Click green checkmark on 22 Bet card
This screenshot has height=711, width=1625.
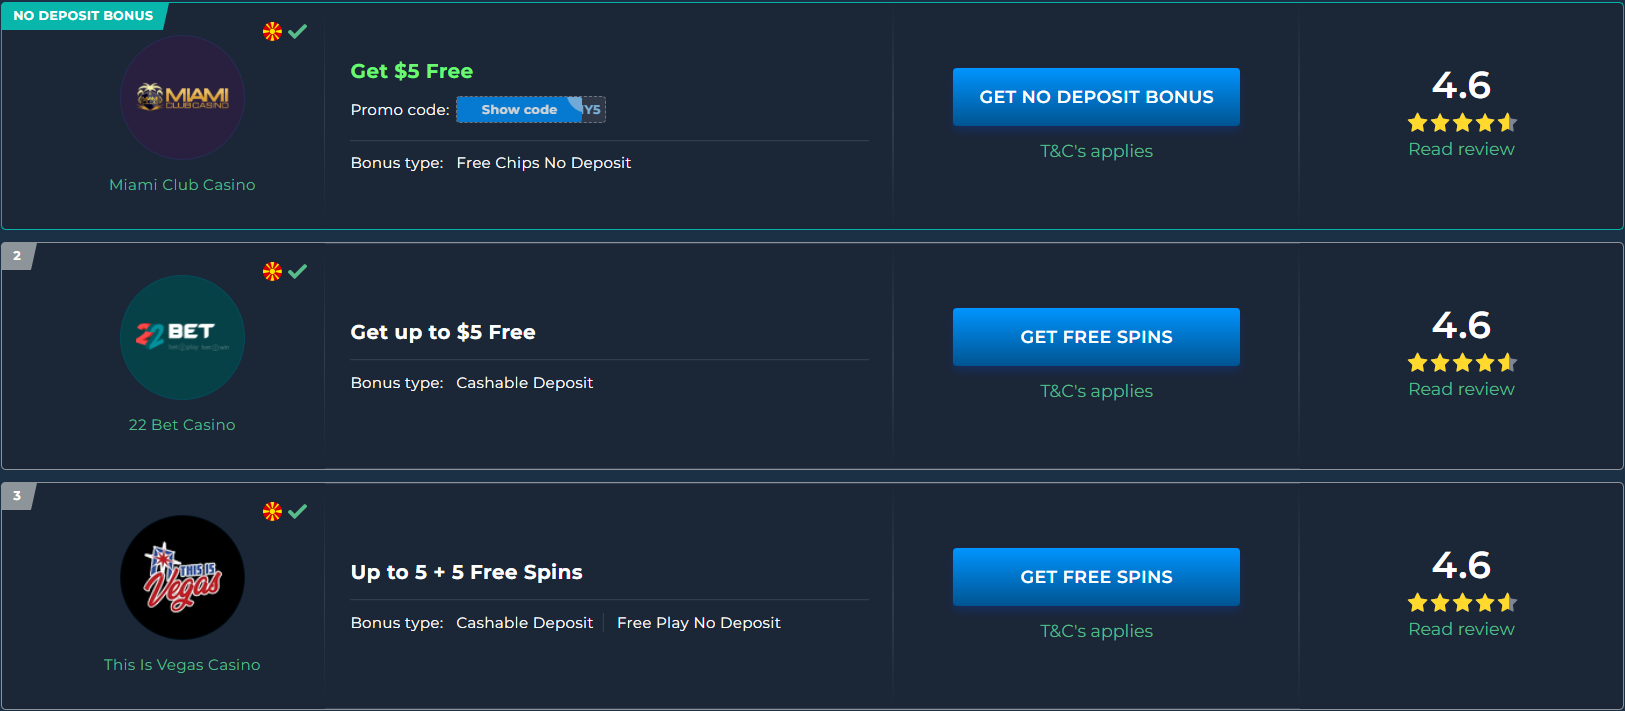(x=298, y=271)
